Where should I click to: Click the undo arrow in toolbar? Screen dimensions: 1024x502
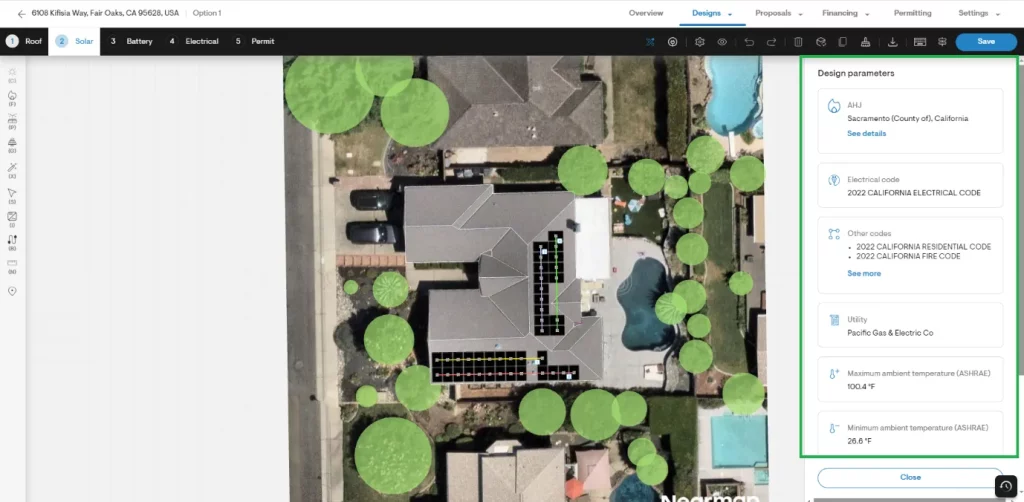point(749,42)
